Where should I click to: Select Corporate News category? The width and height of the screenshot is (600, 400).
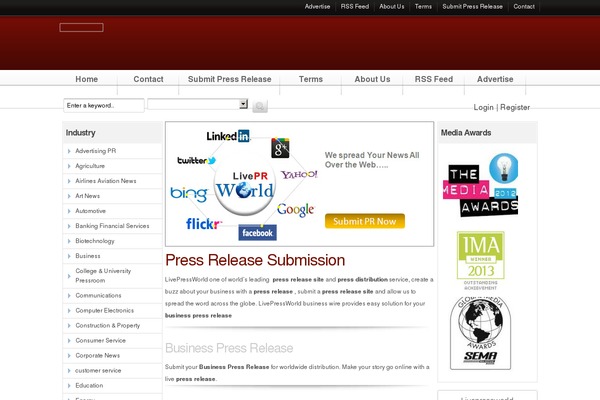pyautogui.click(x=98, y=355)
